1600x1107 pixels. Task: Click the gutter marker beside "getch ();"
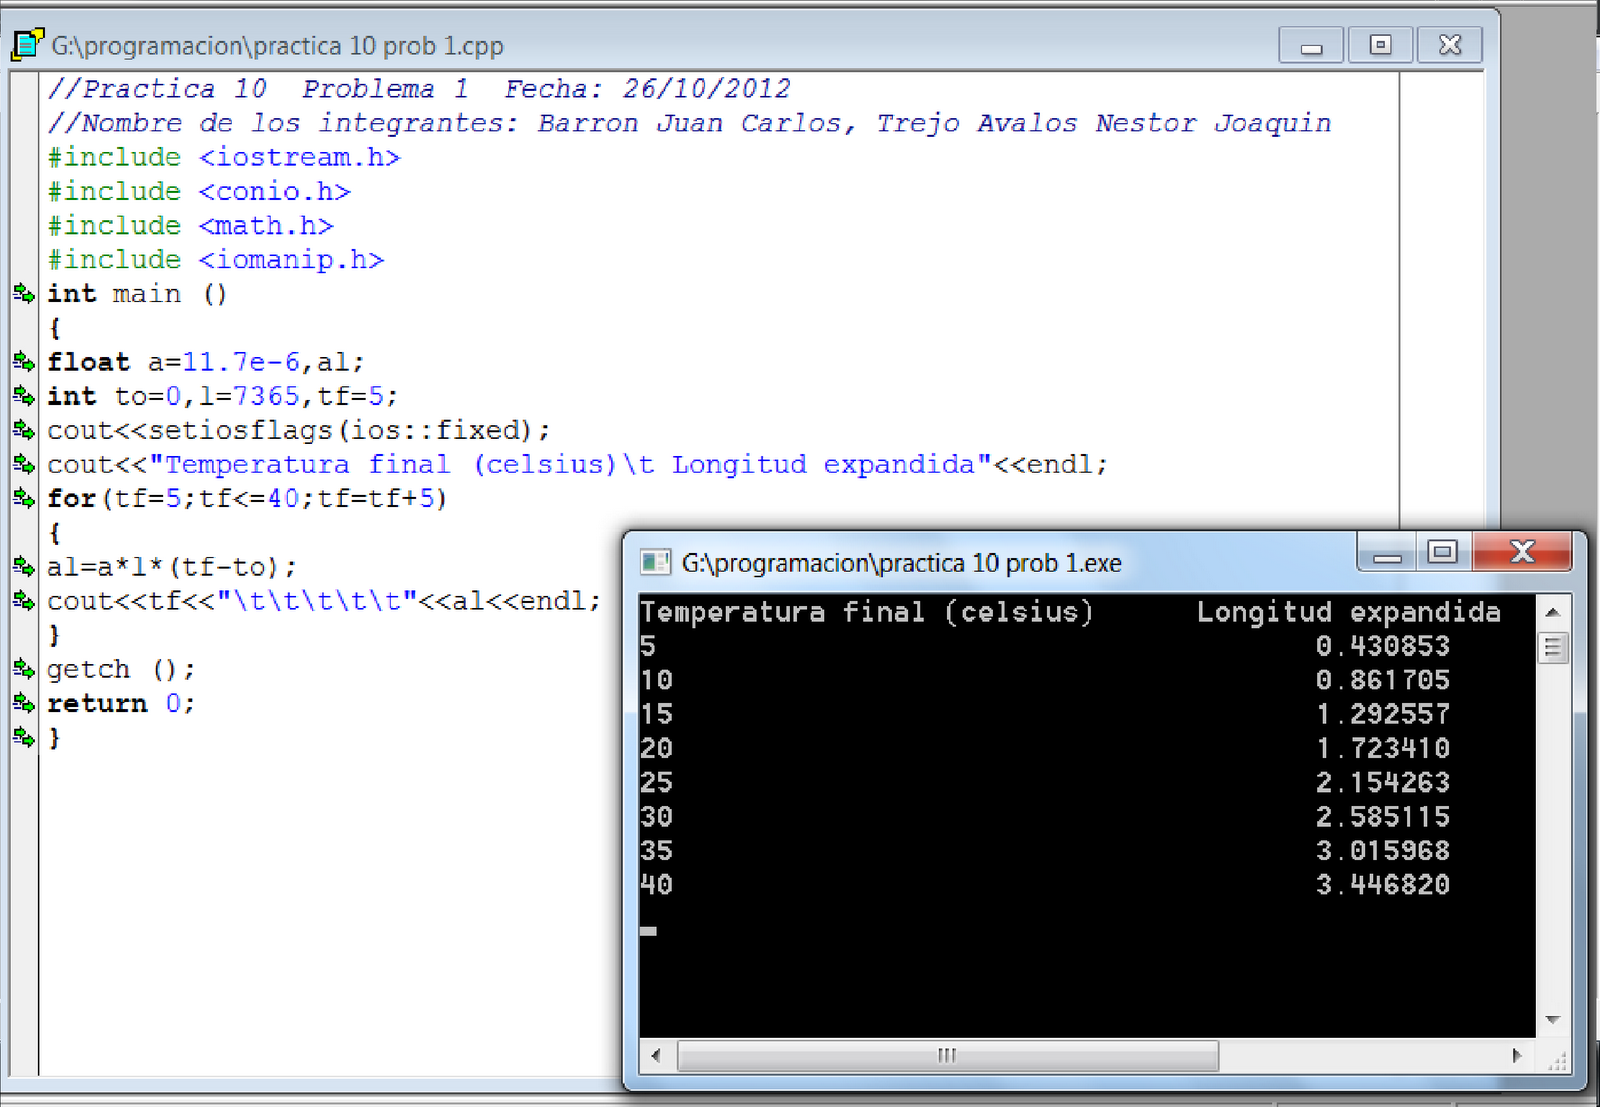click(25, 668)
